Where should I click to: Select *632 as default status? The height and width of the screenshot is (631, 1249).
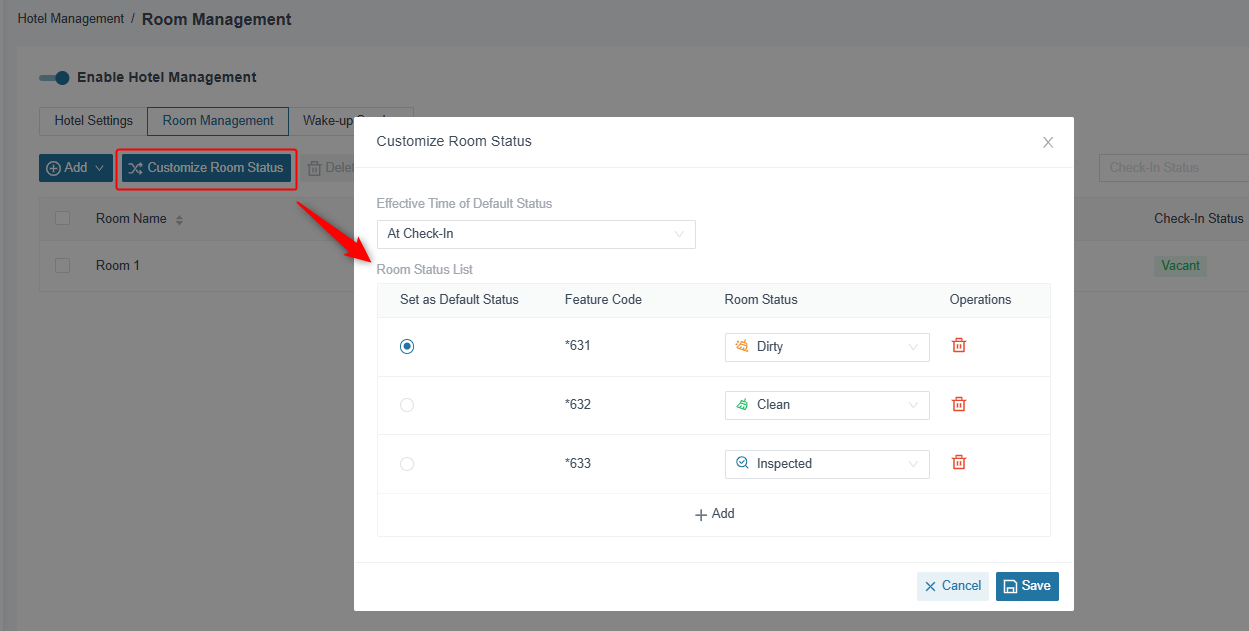tap(407, 405)
